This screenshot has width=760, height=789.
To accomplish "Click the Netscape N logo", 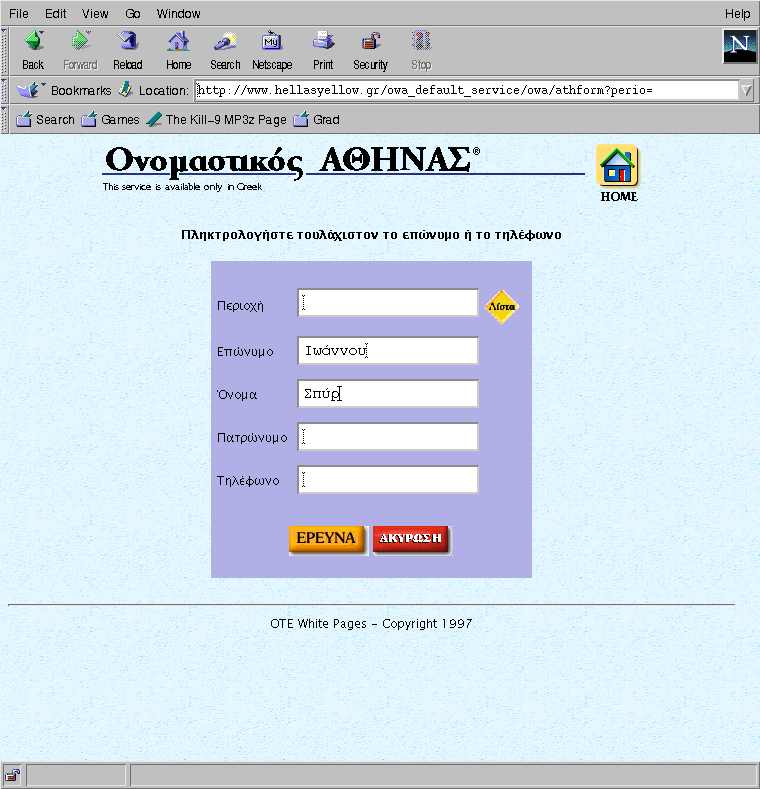I will click(x=739, y=46).
